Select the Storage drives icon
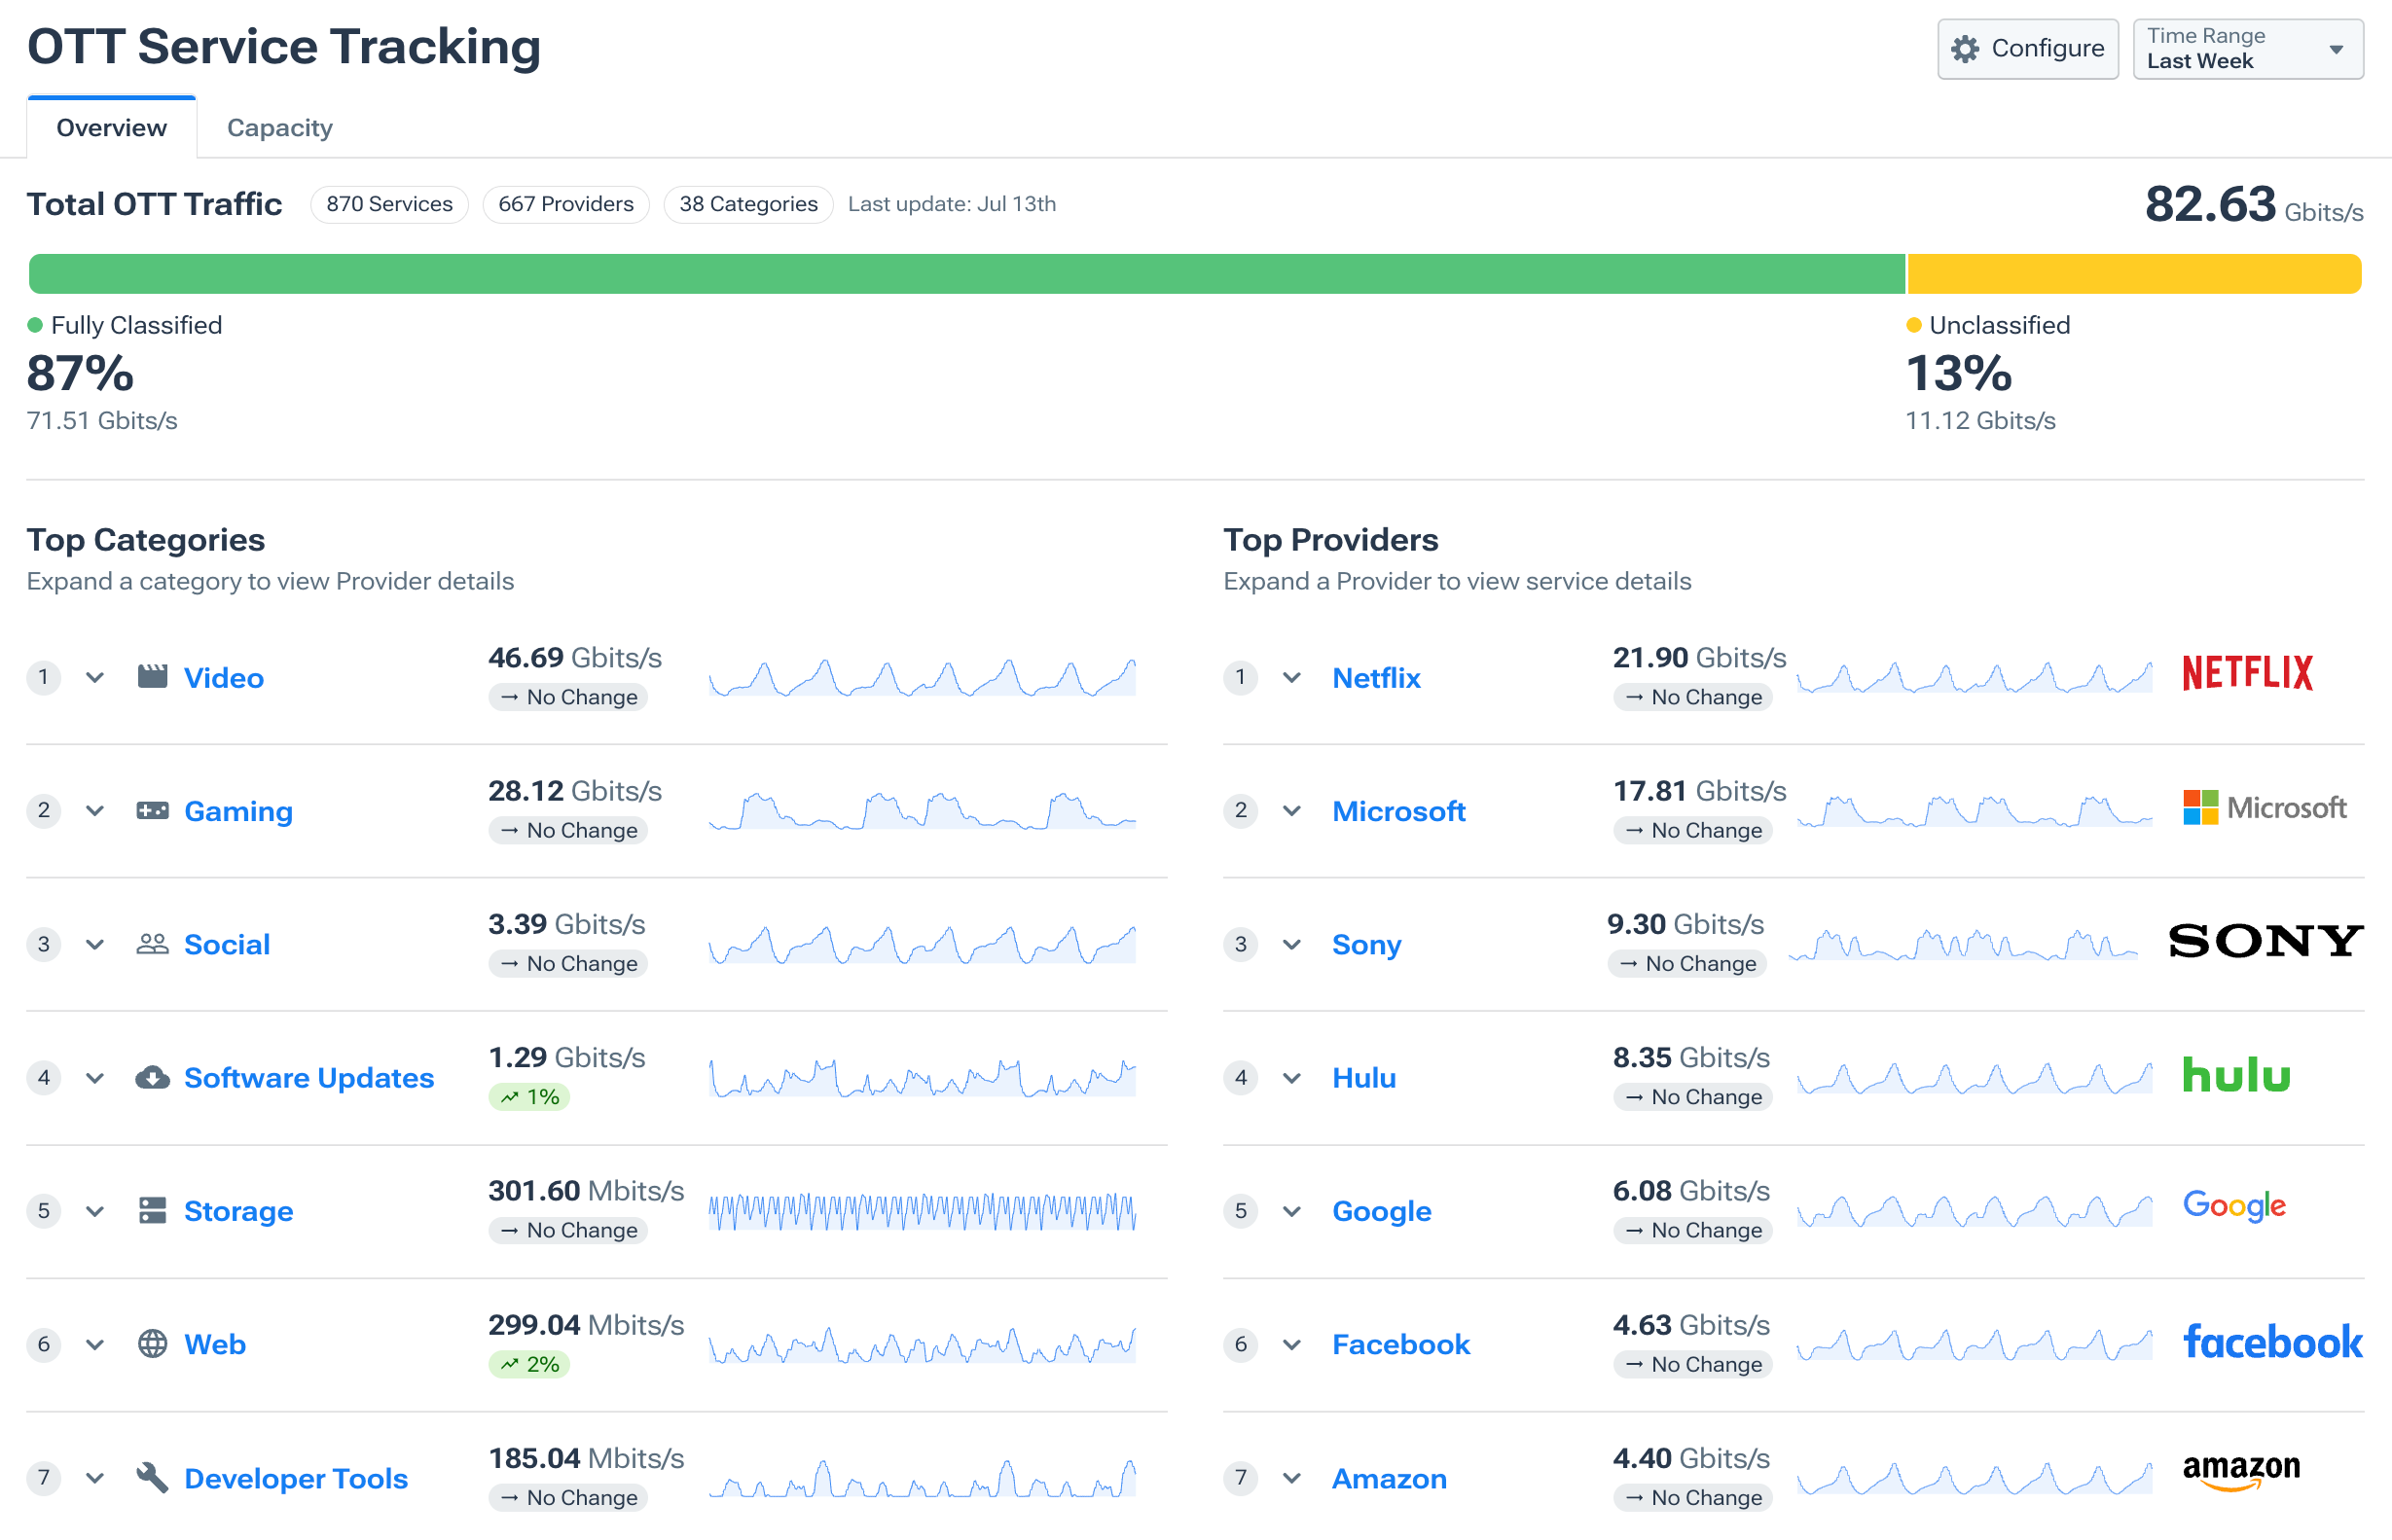 (152, 1210)
